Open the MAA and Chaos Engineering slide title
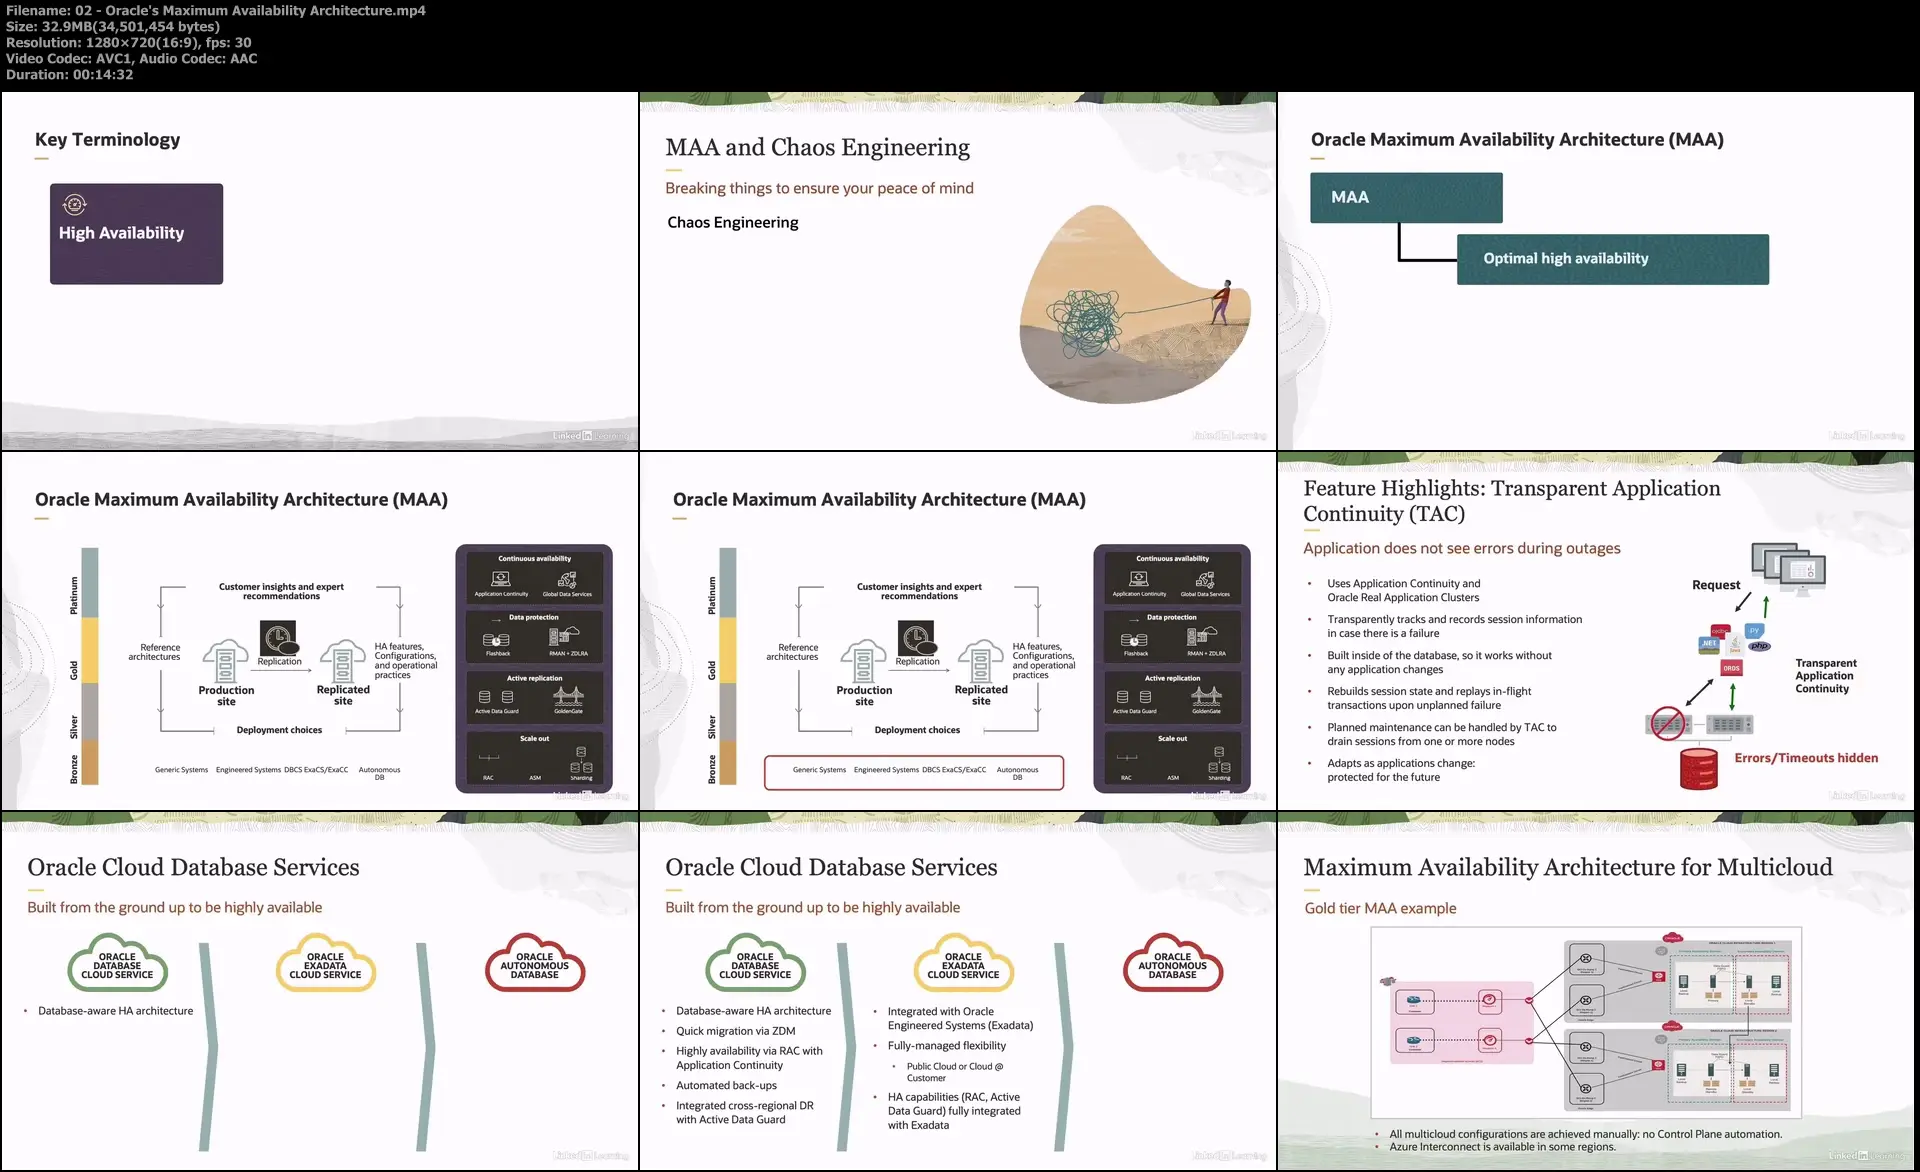Viewport: 1920px width, 1172px height. point(817,148)
